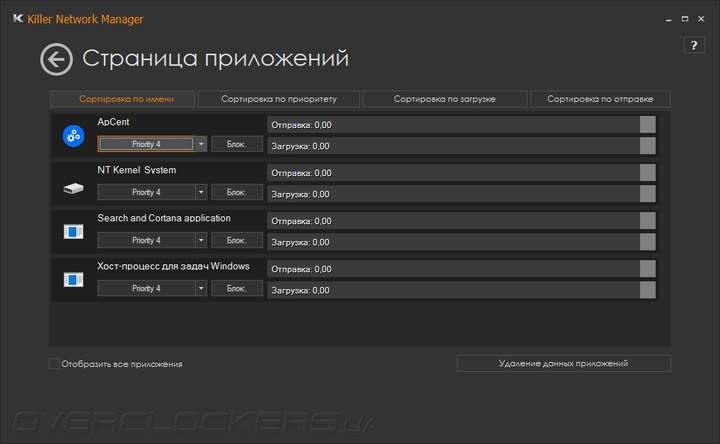Block NT Kernel System with 'Блок.' button
The width and height of the screenshot is (720, 444).
pos(237,192)
